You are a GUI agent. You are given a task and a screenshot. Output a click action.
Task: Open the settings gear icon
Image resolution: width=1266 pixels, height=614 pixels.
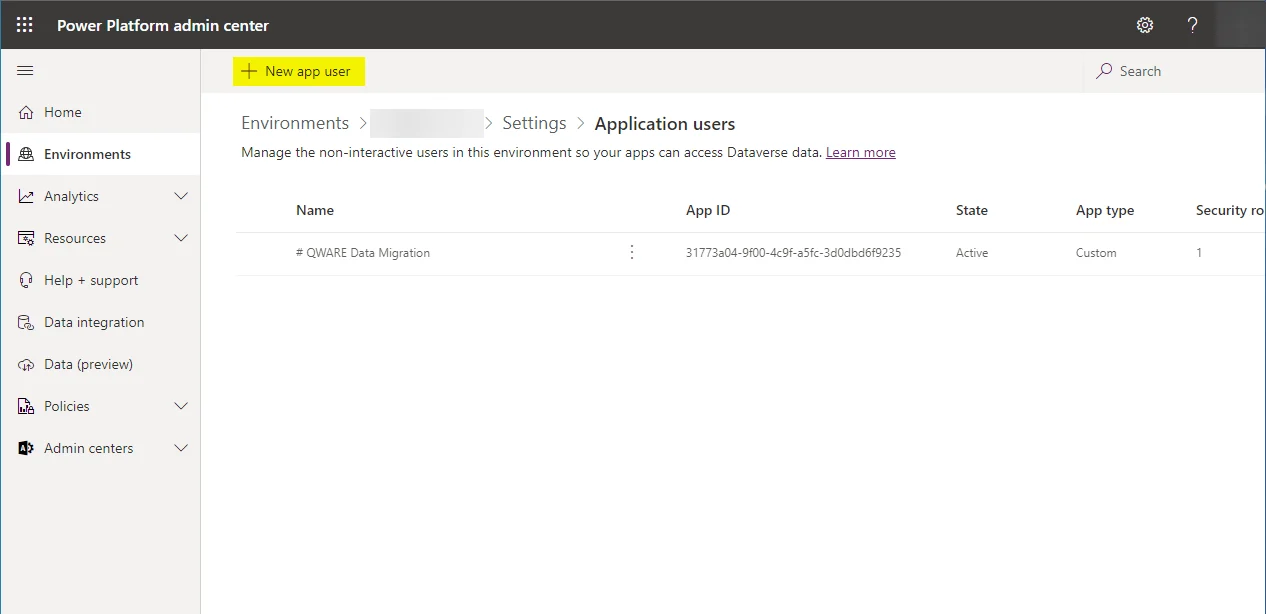point(1145,25)
